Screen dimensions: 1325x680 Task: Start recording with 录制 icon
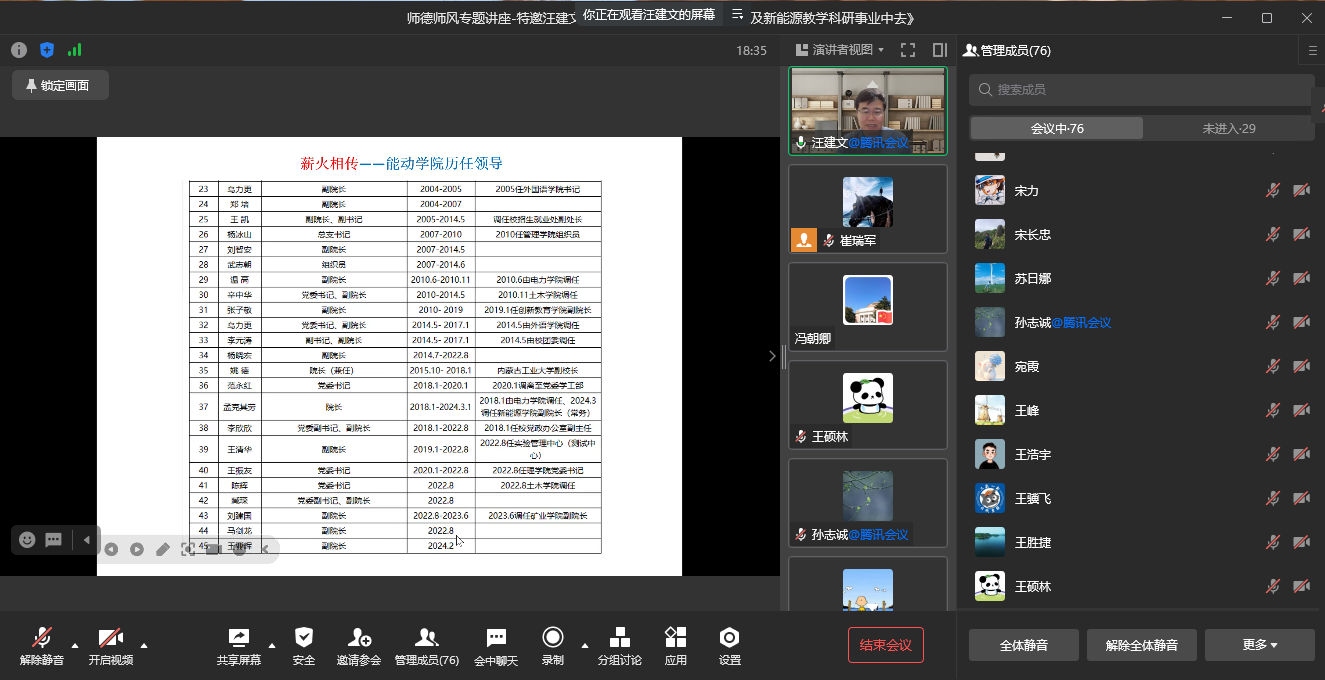pos(552,645)
